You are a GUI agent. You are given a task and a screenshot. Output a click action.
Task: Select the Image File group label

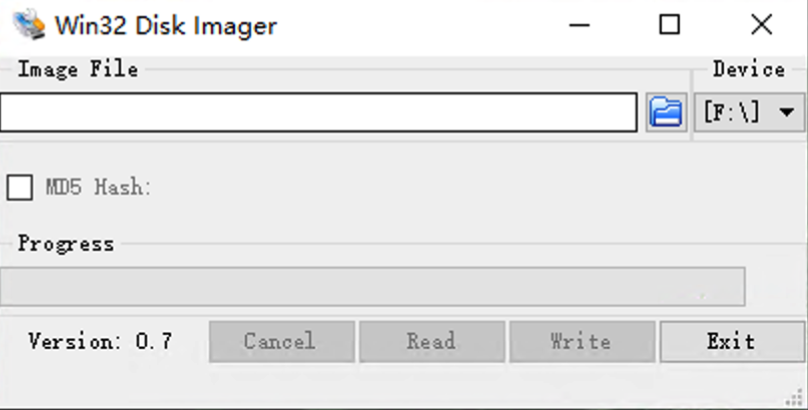point(78,70)
